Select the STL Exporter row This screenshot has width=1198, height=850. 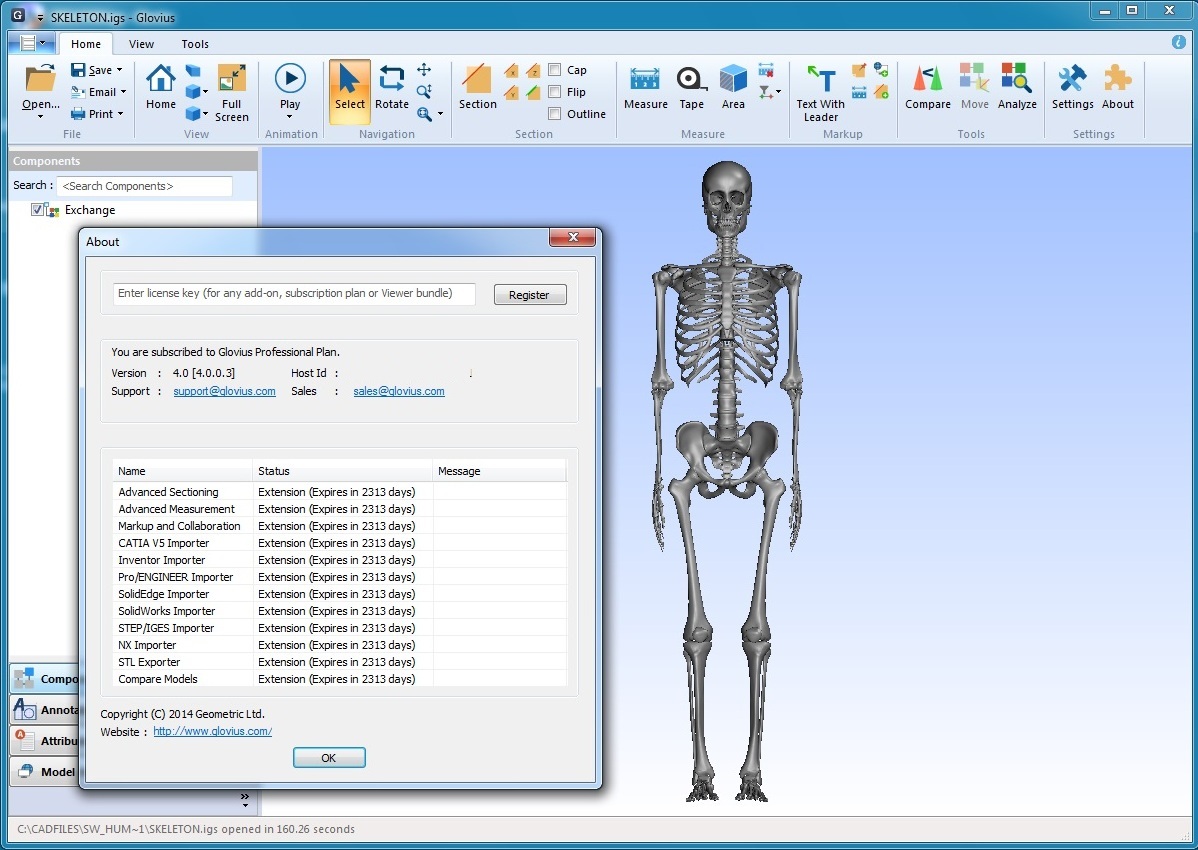coord(340,662)
